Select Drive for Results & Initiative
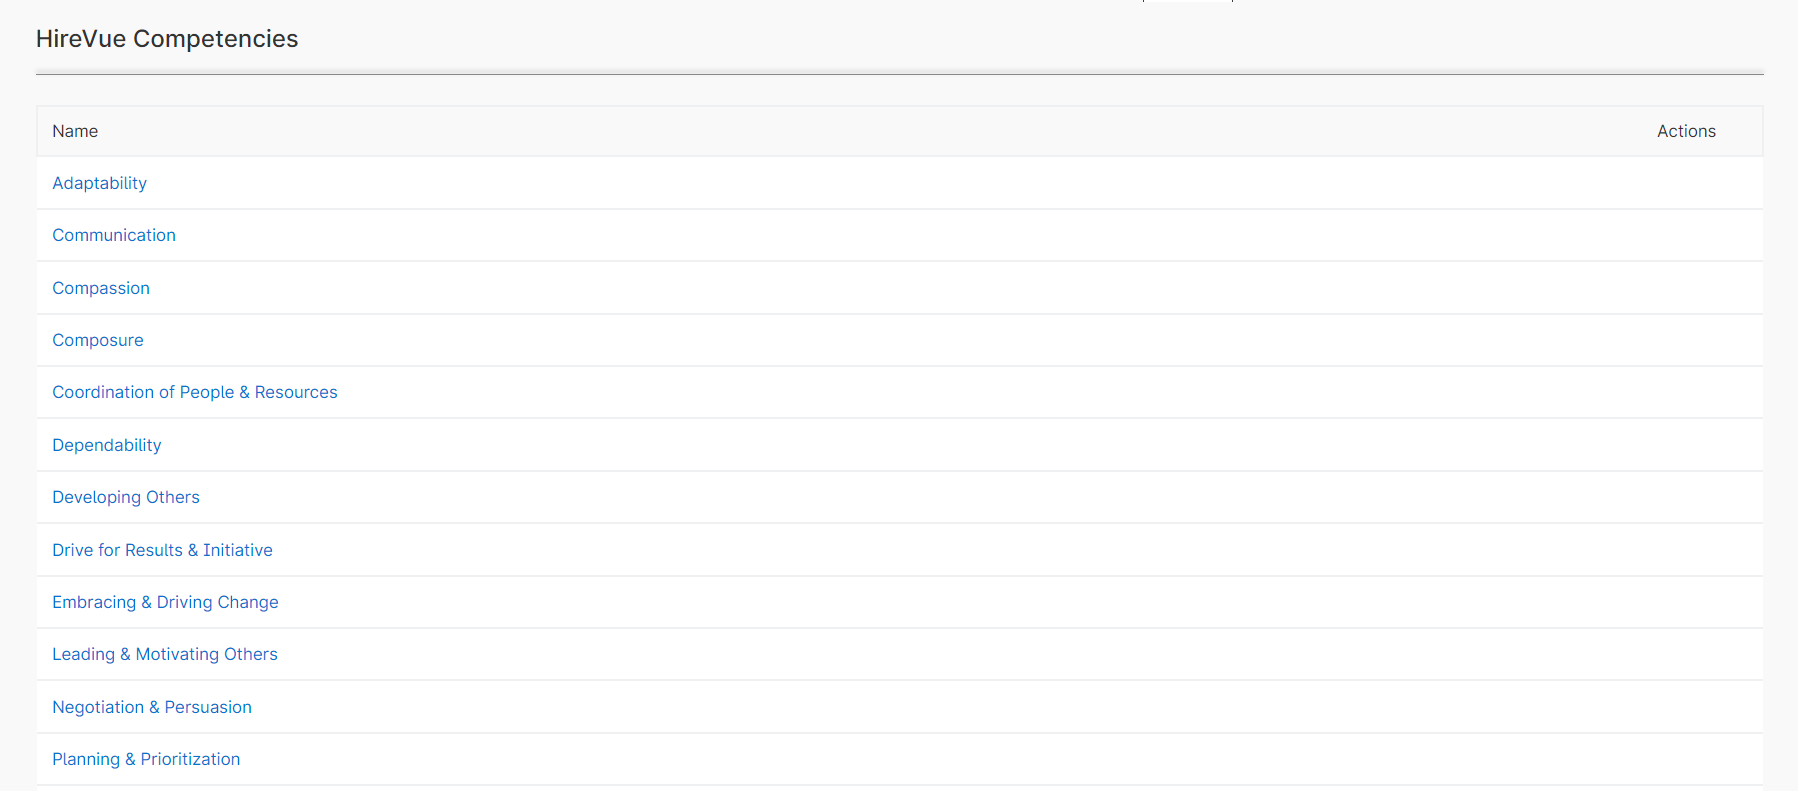 (162, 550)
